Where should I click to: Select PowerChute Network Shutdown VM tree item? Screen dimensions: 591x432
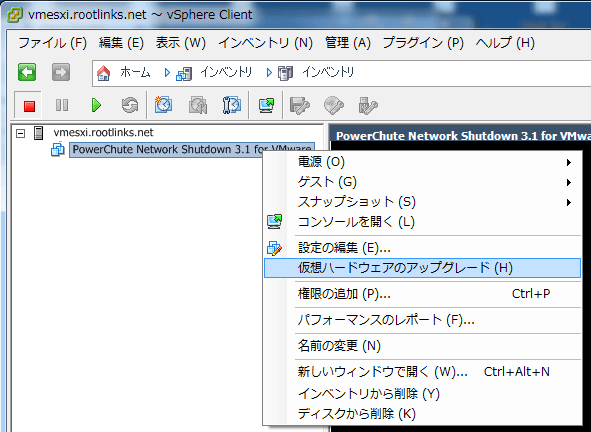point(191,150)
